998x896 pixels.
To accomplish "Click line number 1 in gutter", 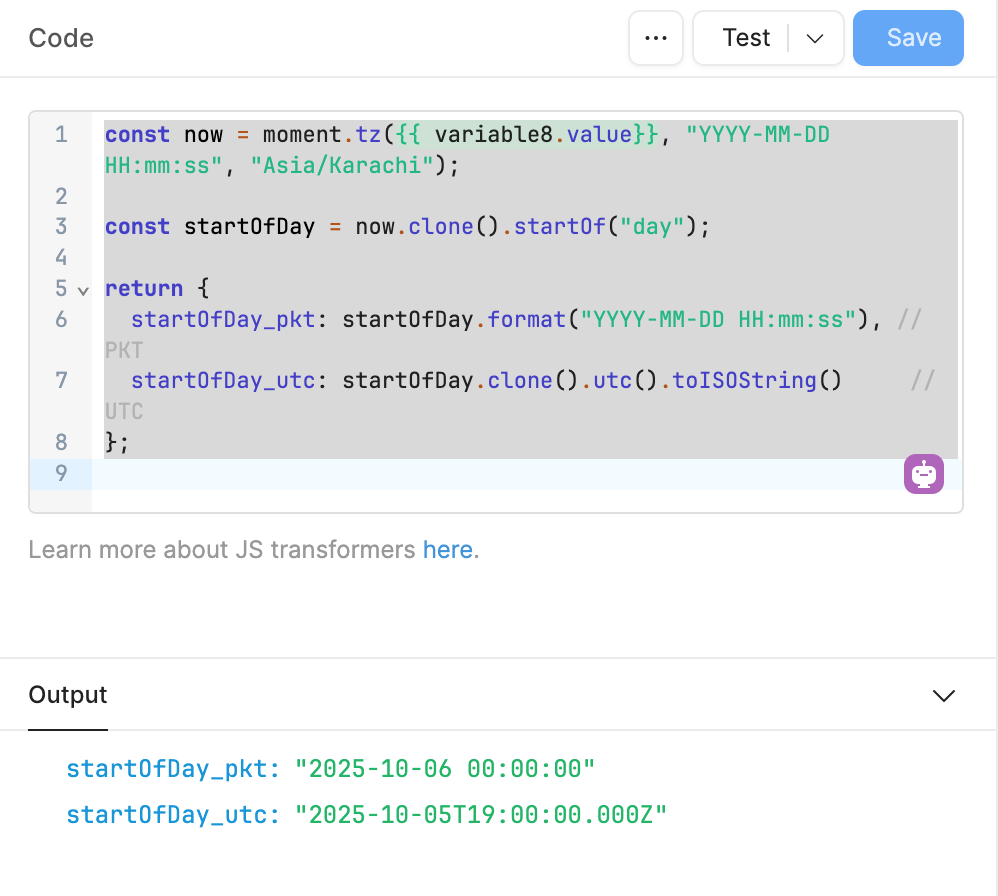I will point(61,134).
